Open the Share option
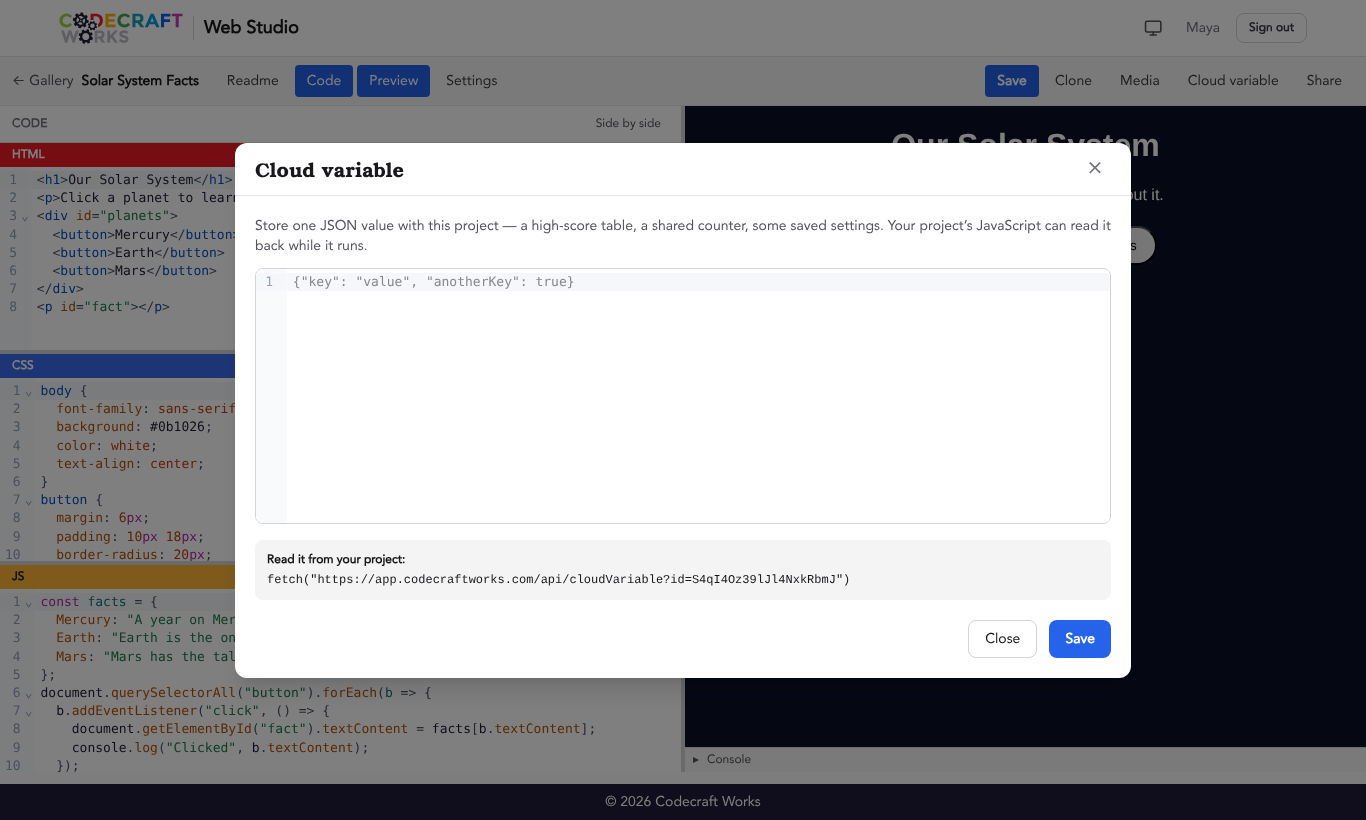Screen dimensions: 1366x820 [x=1324, y=80]
